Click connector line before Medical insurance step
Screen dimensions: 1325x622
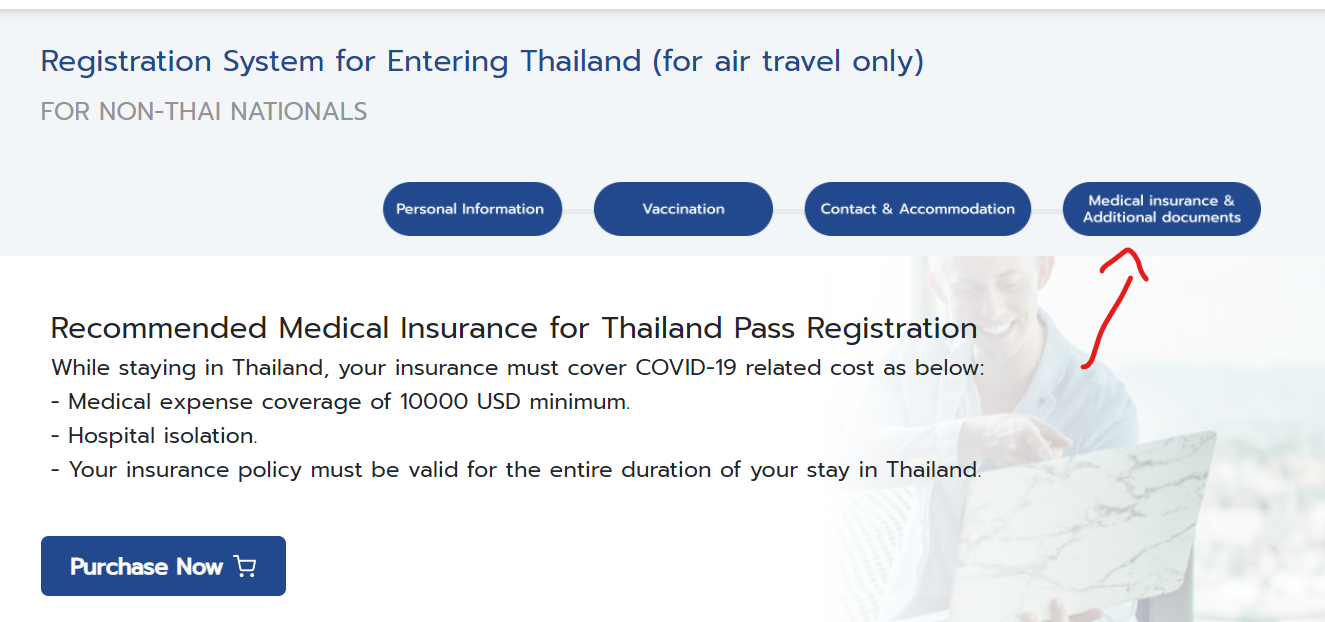point(1047,211)
